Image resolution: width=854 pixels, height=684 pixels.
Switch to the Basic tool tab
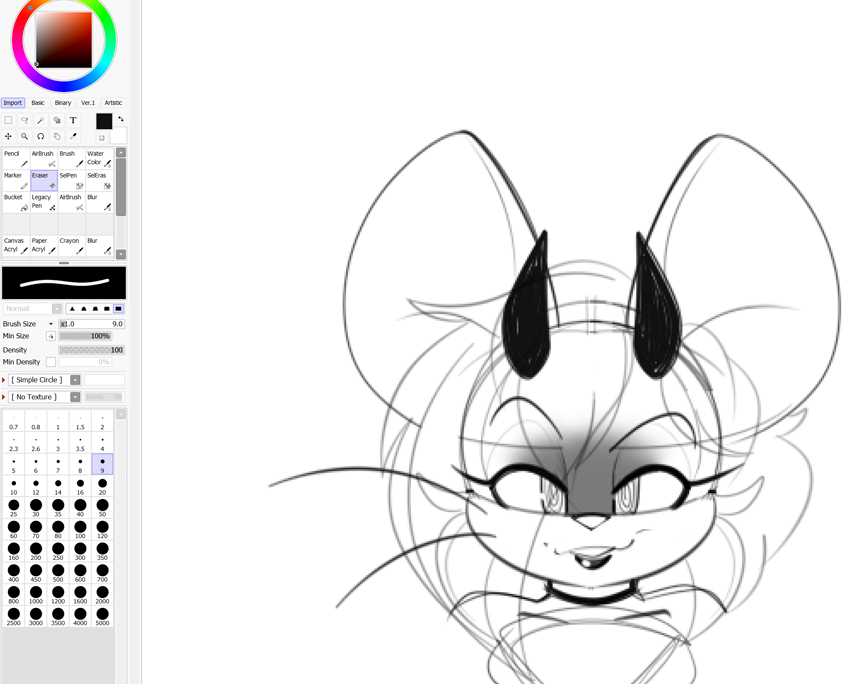38,103
